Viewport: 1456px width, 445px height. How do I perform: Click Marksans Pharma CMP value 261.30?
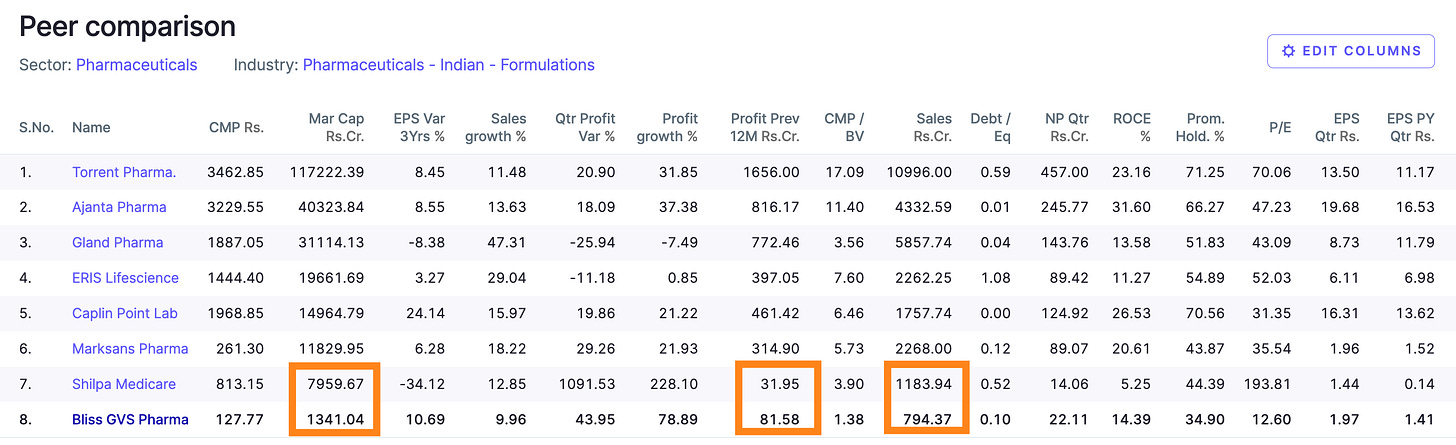pos(240,348)
